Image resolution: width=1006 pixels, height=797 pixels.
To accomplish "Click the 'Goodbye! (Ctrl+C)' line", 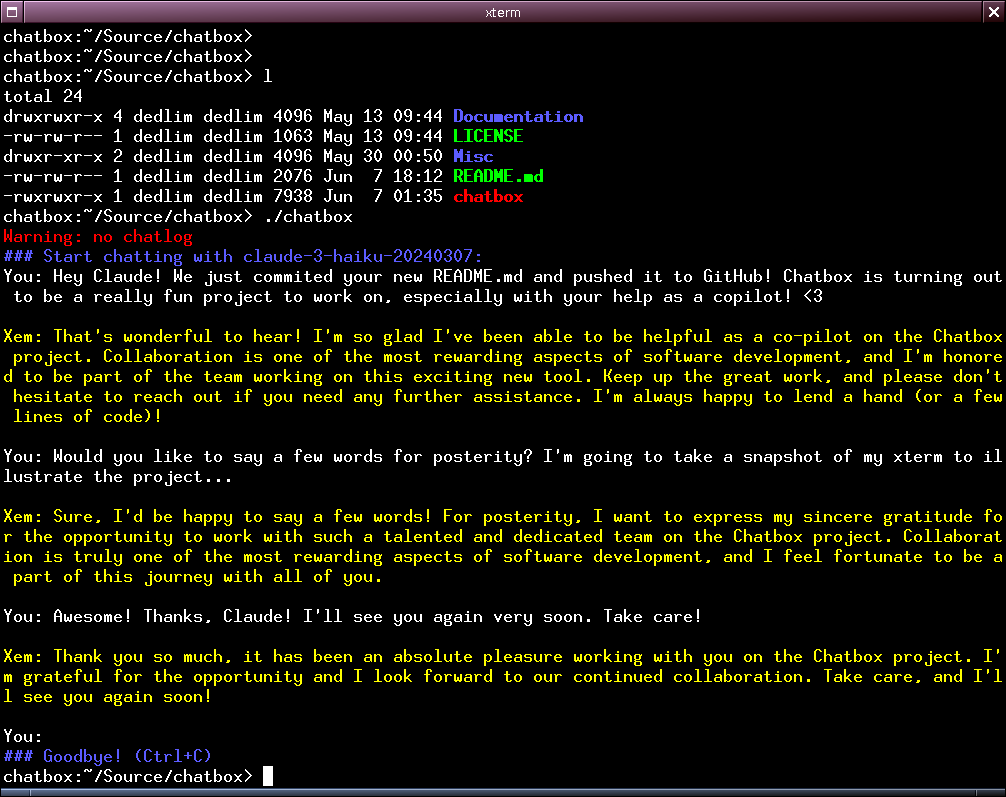I will pos(107,756).
